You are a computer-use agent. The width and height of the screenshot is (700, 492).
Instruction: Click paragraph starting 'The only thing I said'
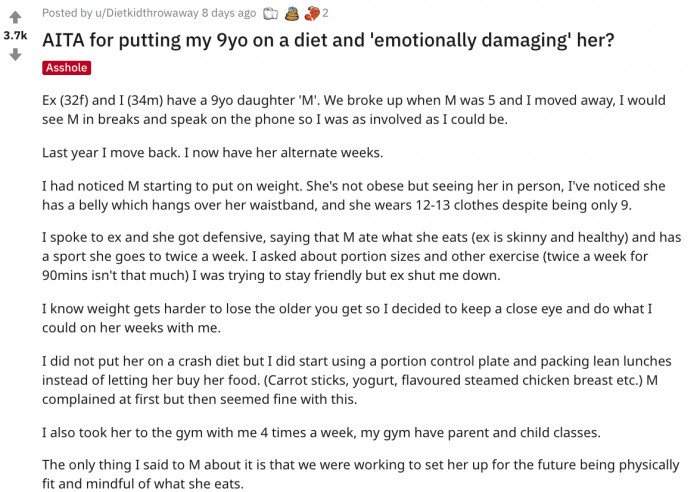pyautogui.click(x=361, y=474)
